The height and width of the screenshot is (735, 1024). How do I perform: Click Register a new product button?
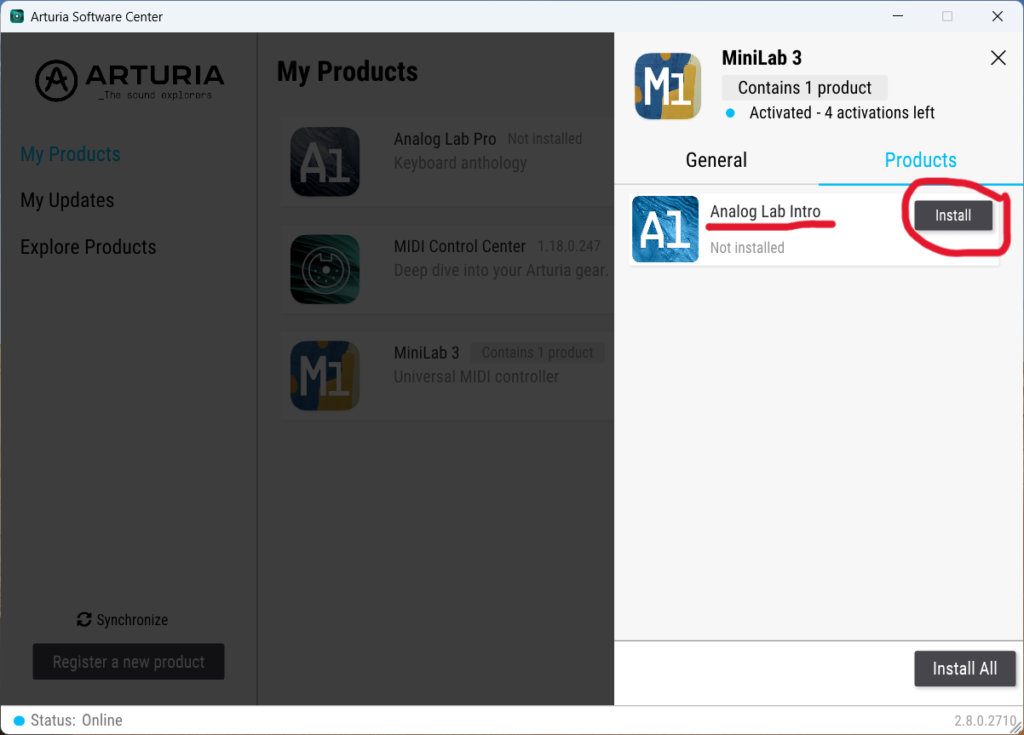click(129, 662)
